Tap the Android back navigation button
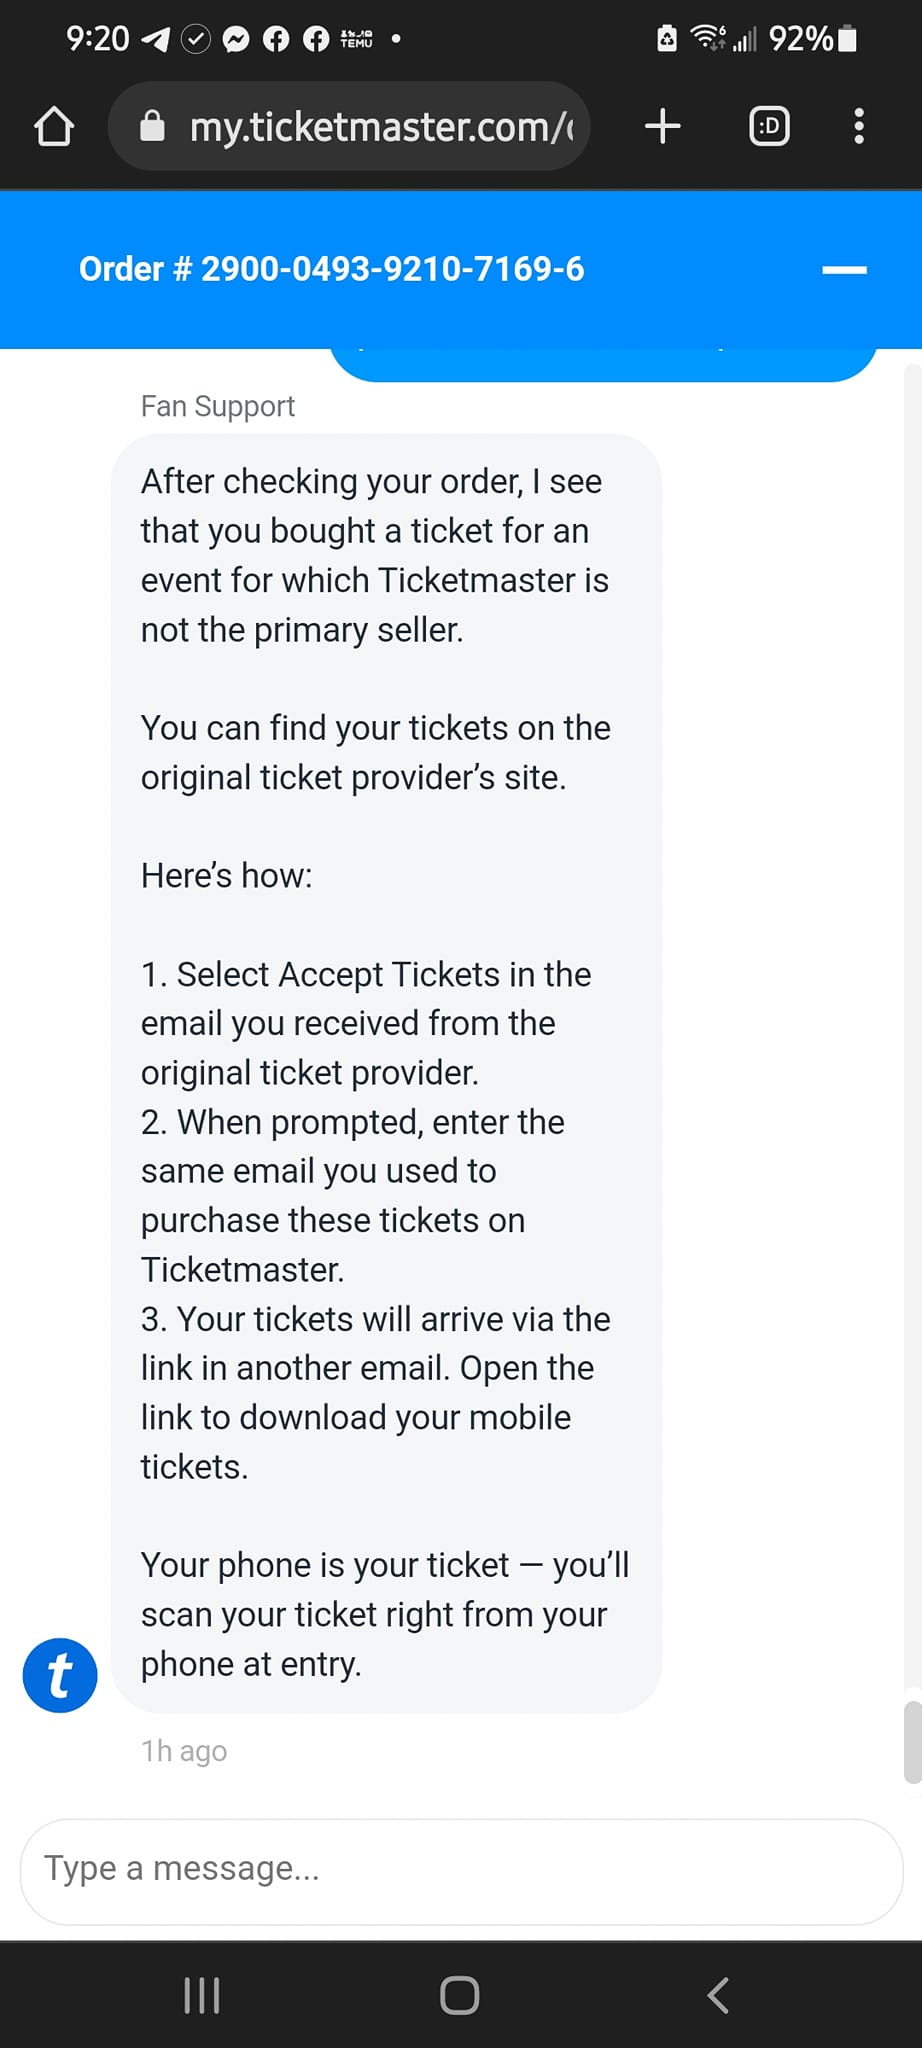The image size is (922, 2048). (x=717, y=1995)
